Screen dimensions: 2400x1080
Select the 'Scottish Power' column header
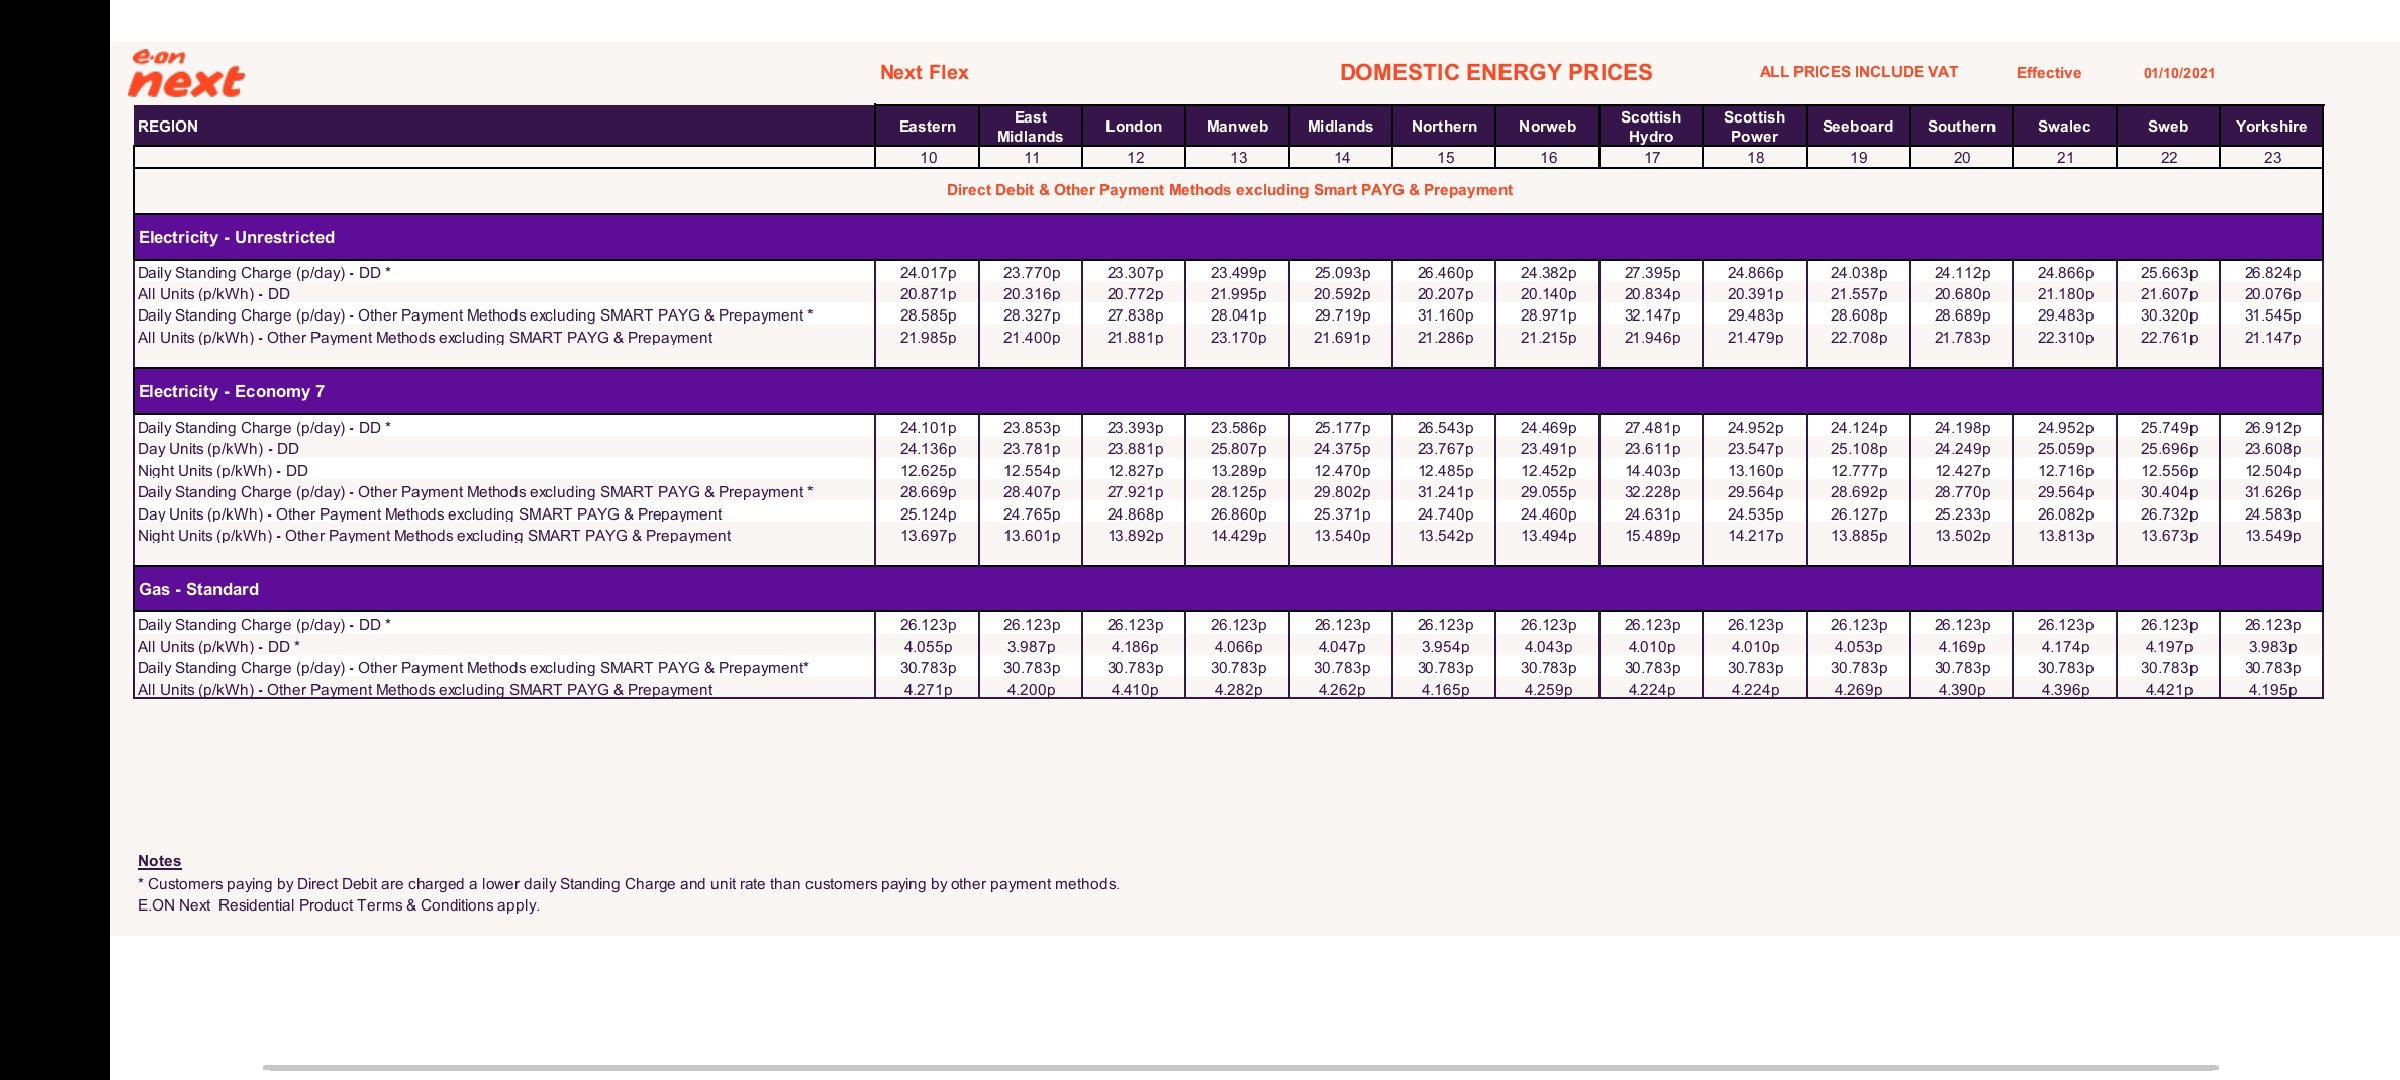tap(1754, 126)
